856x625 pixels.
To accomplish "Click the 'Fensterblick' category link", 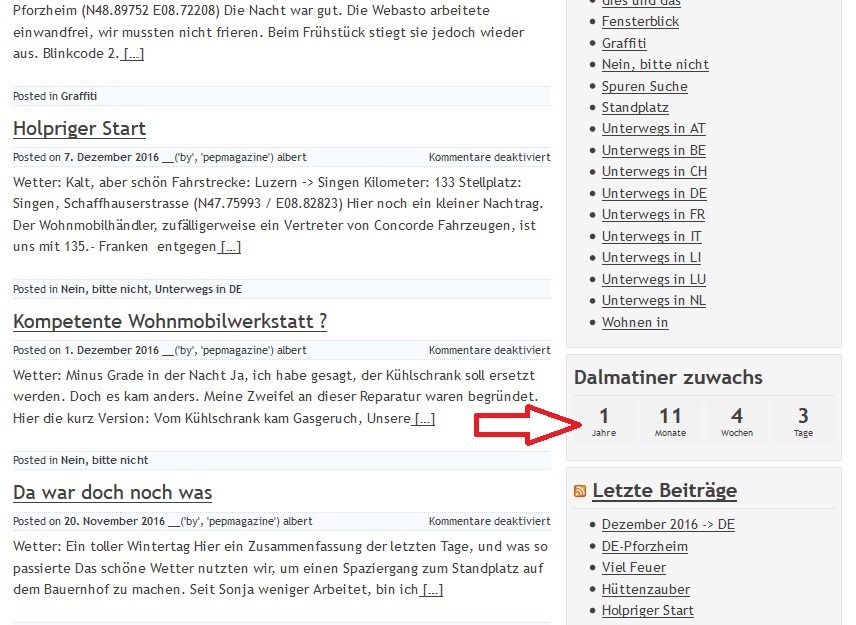I will coord(640,21).
